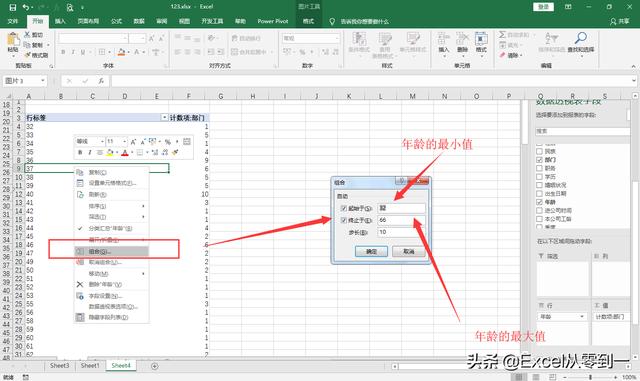Click the Save icon in quick access toolbar
Screen dimensions: 640x381
point(13,7)
